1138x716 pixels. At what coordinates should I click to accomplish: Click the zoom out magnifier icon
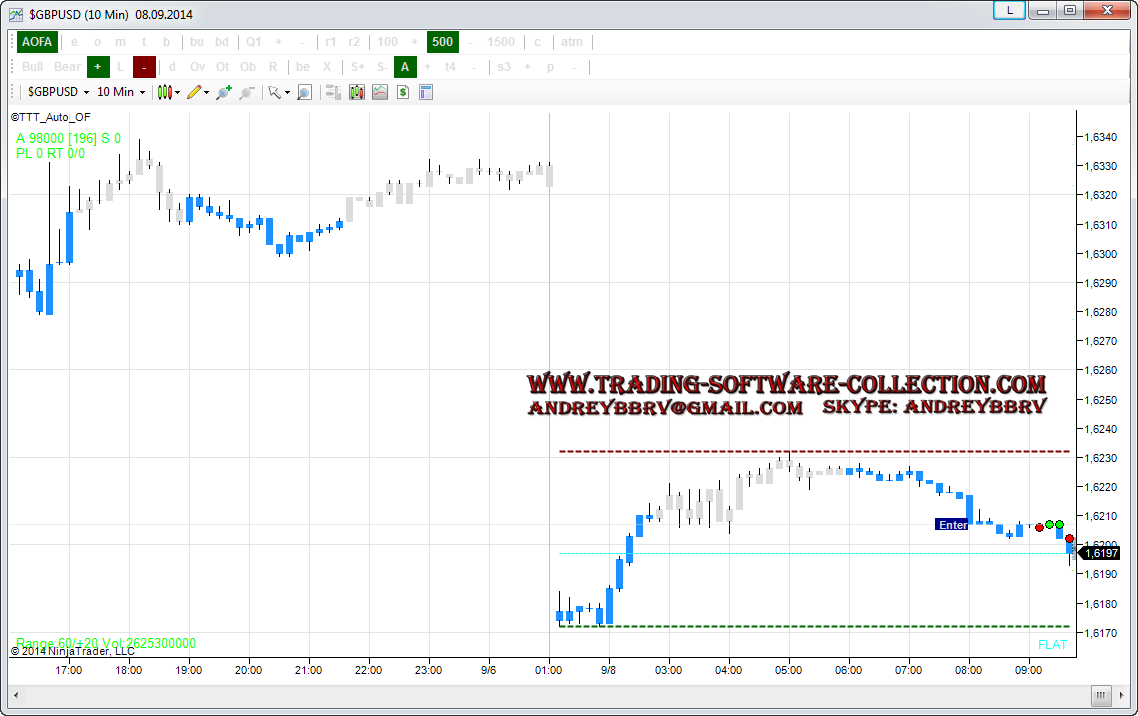pyautogui.click(x=246, y=92)
